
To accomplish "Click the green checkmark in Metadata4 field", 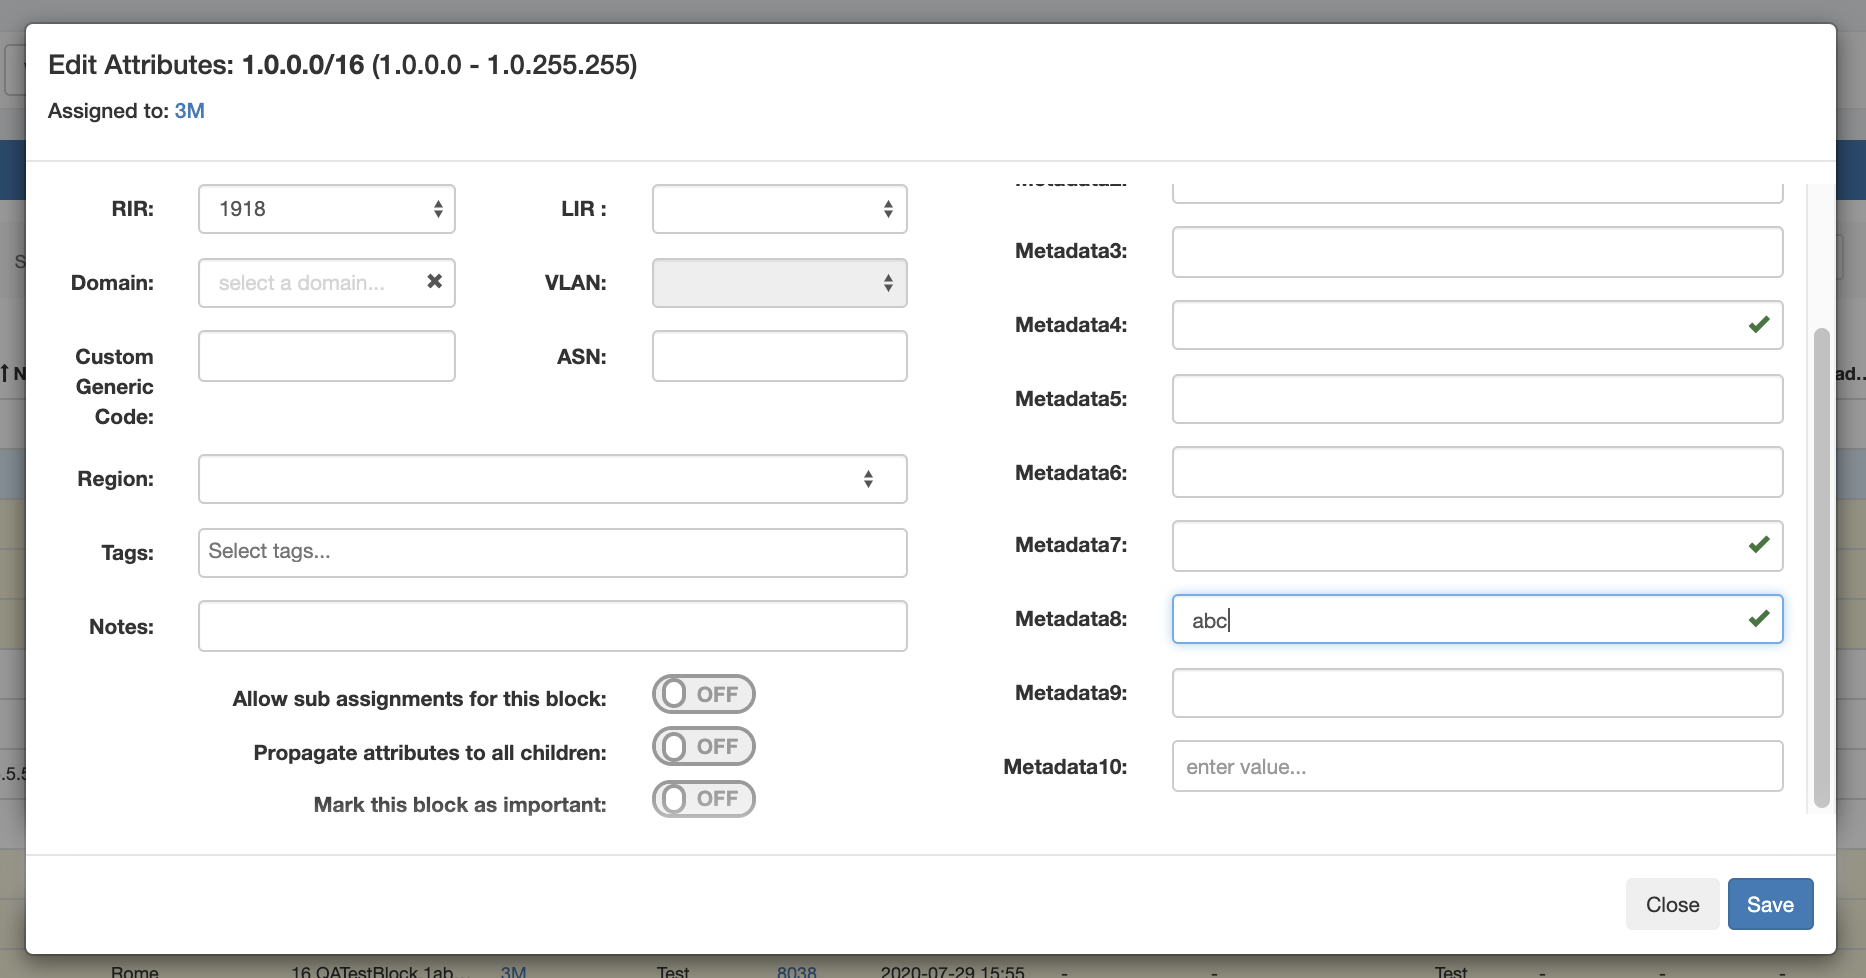I will tap(1758, 325).
